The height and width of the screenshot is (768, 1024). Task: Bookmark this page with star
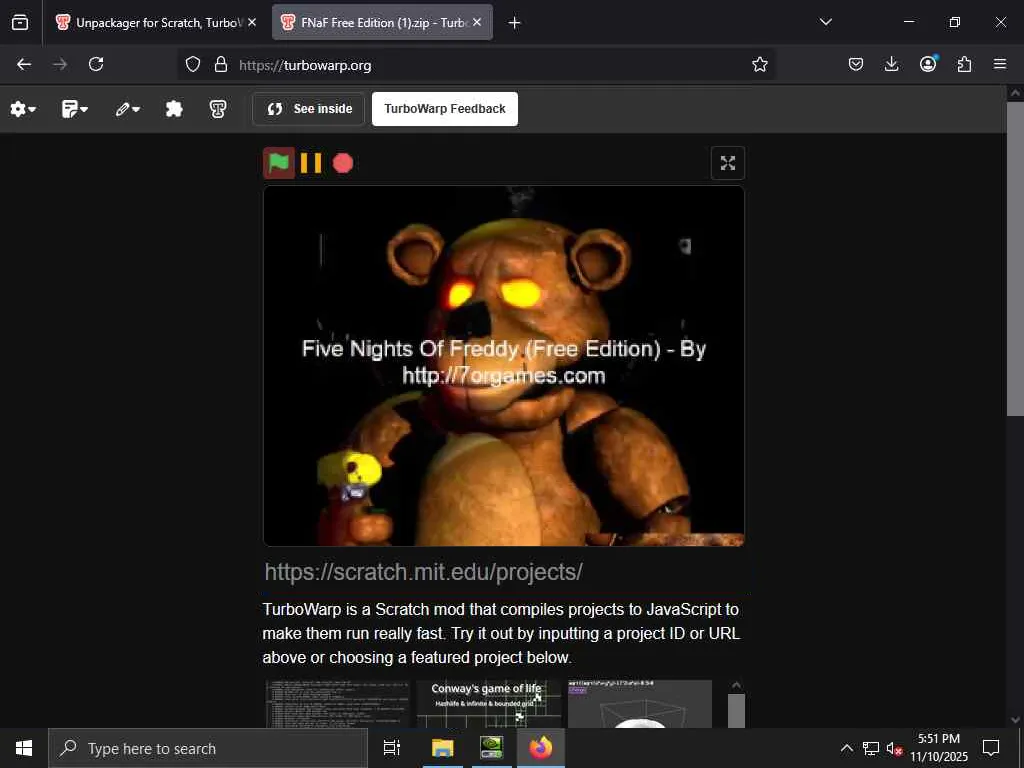760,65
